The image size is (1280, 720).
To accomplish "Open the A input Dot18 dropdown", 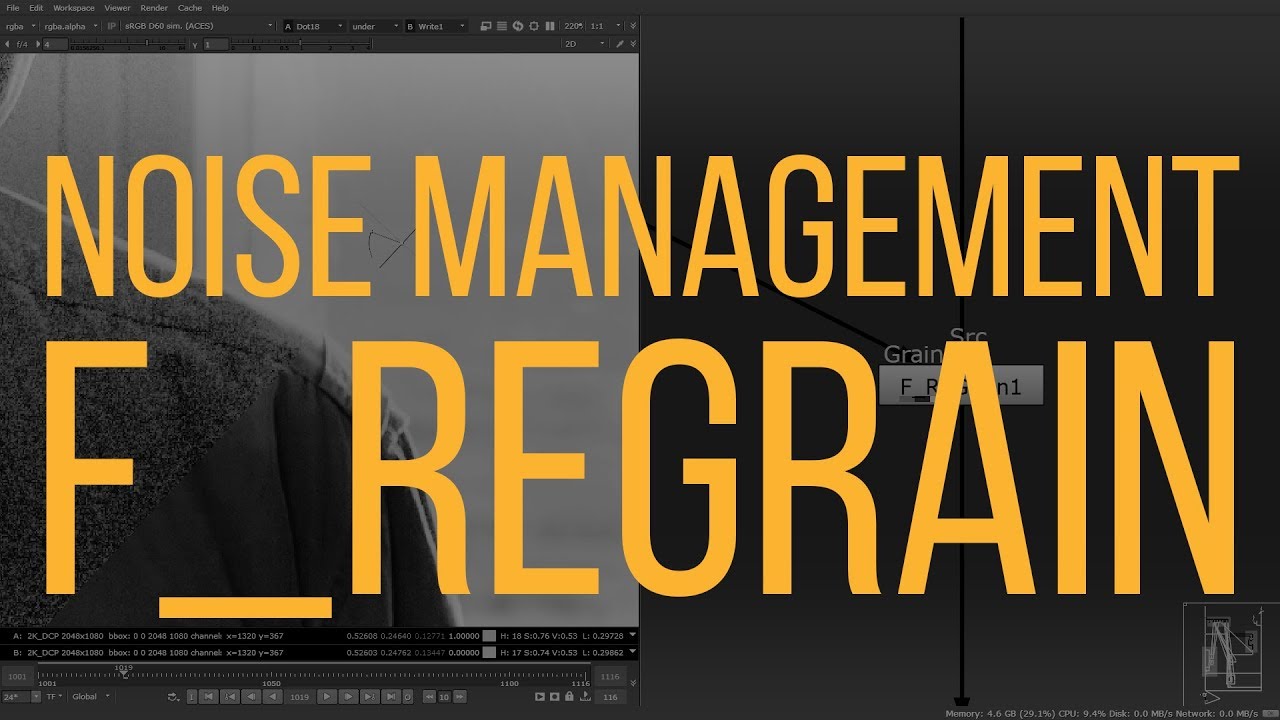I will 315,26.
